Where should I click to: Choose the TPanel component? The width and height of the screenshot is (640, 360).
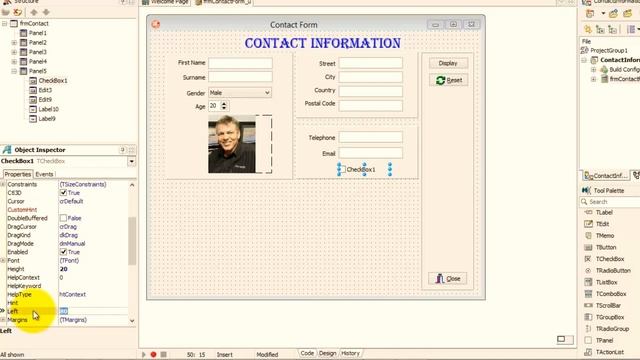click(x=604, y=340)
